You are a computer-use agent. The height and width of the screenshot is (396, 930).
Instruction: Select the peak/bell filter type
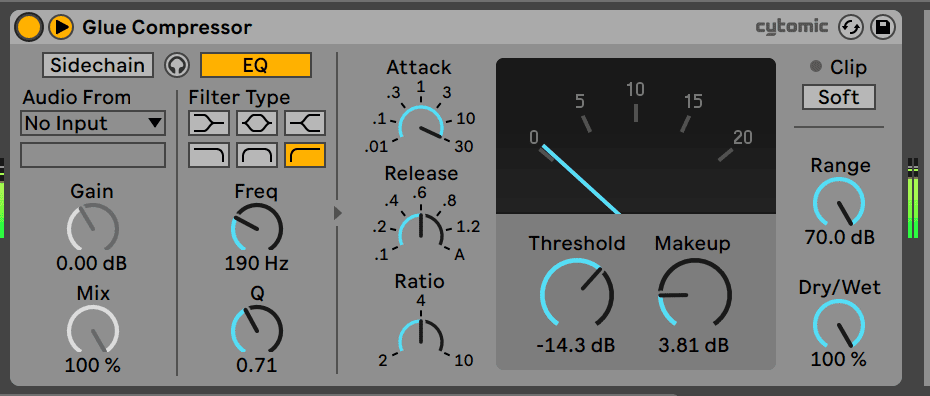pos(257,123)
